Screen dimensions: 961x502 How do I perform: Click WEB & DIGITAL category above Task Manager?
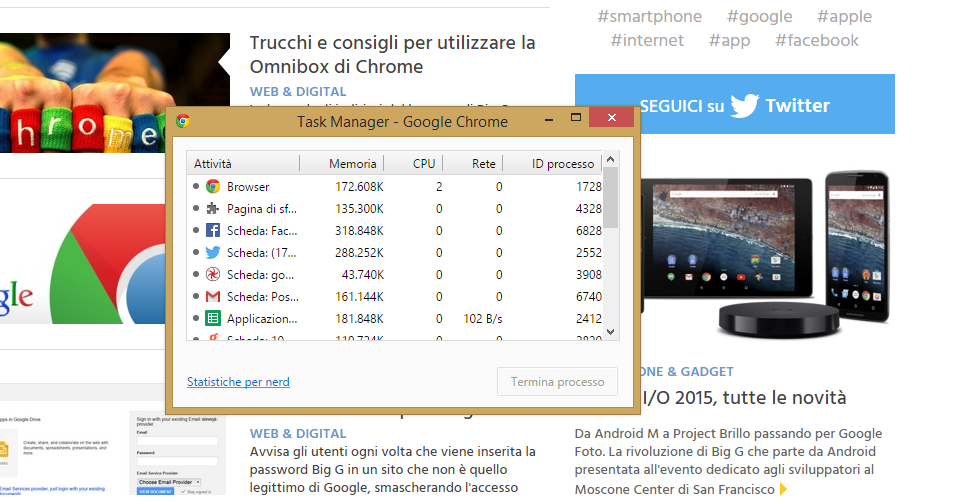(298, 91)
